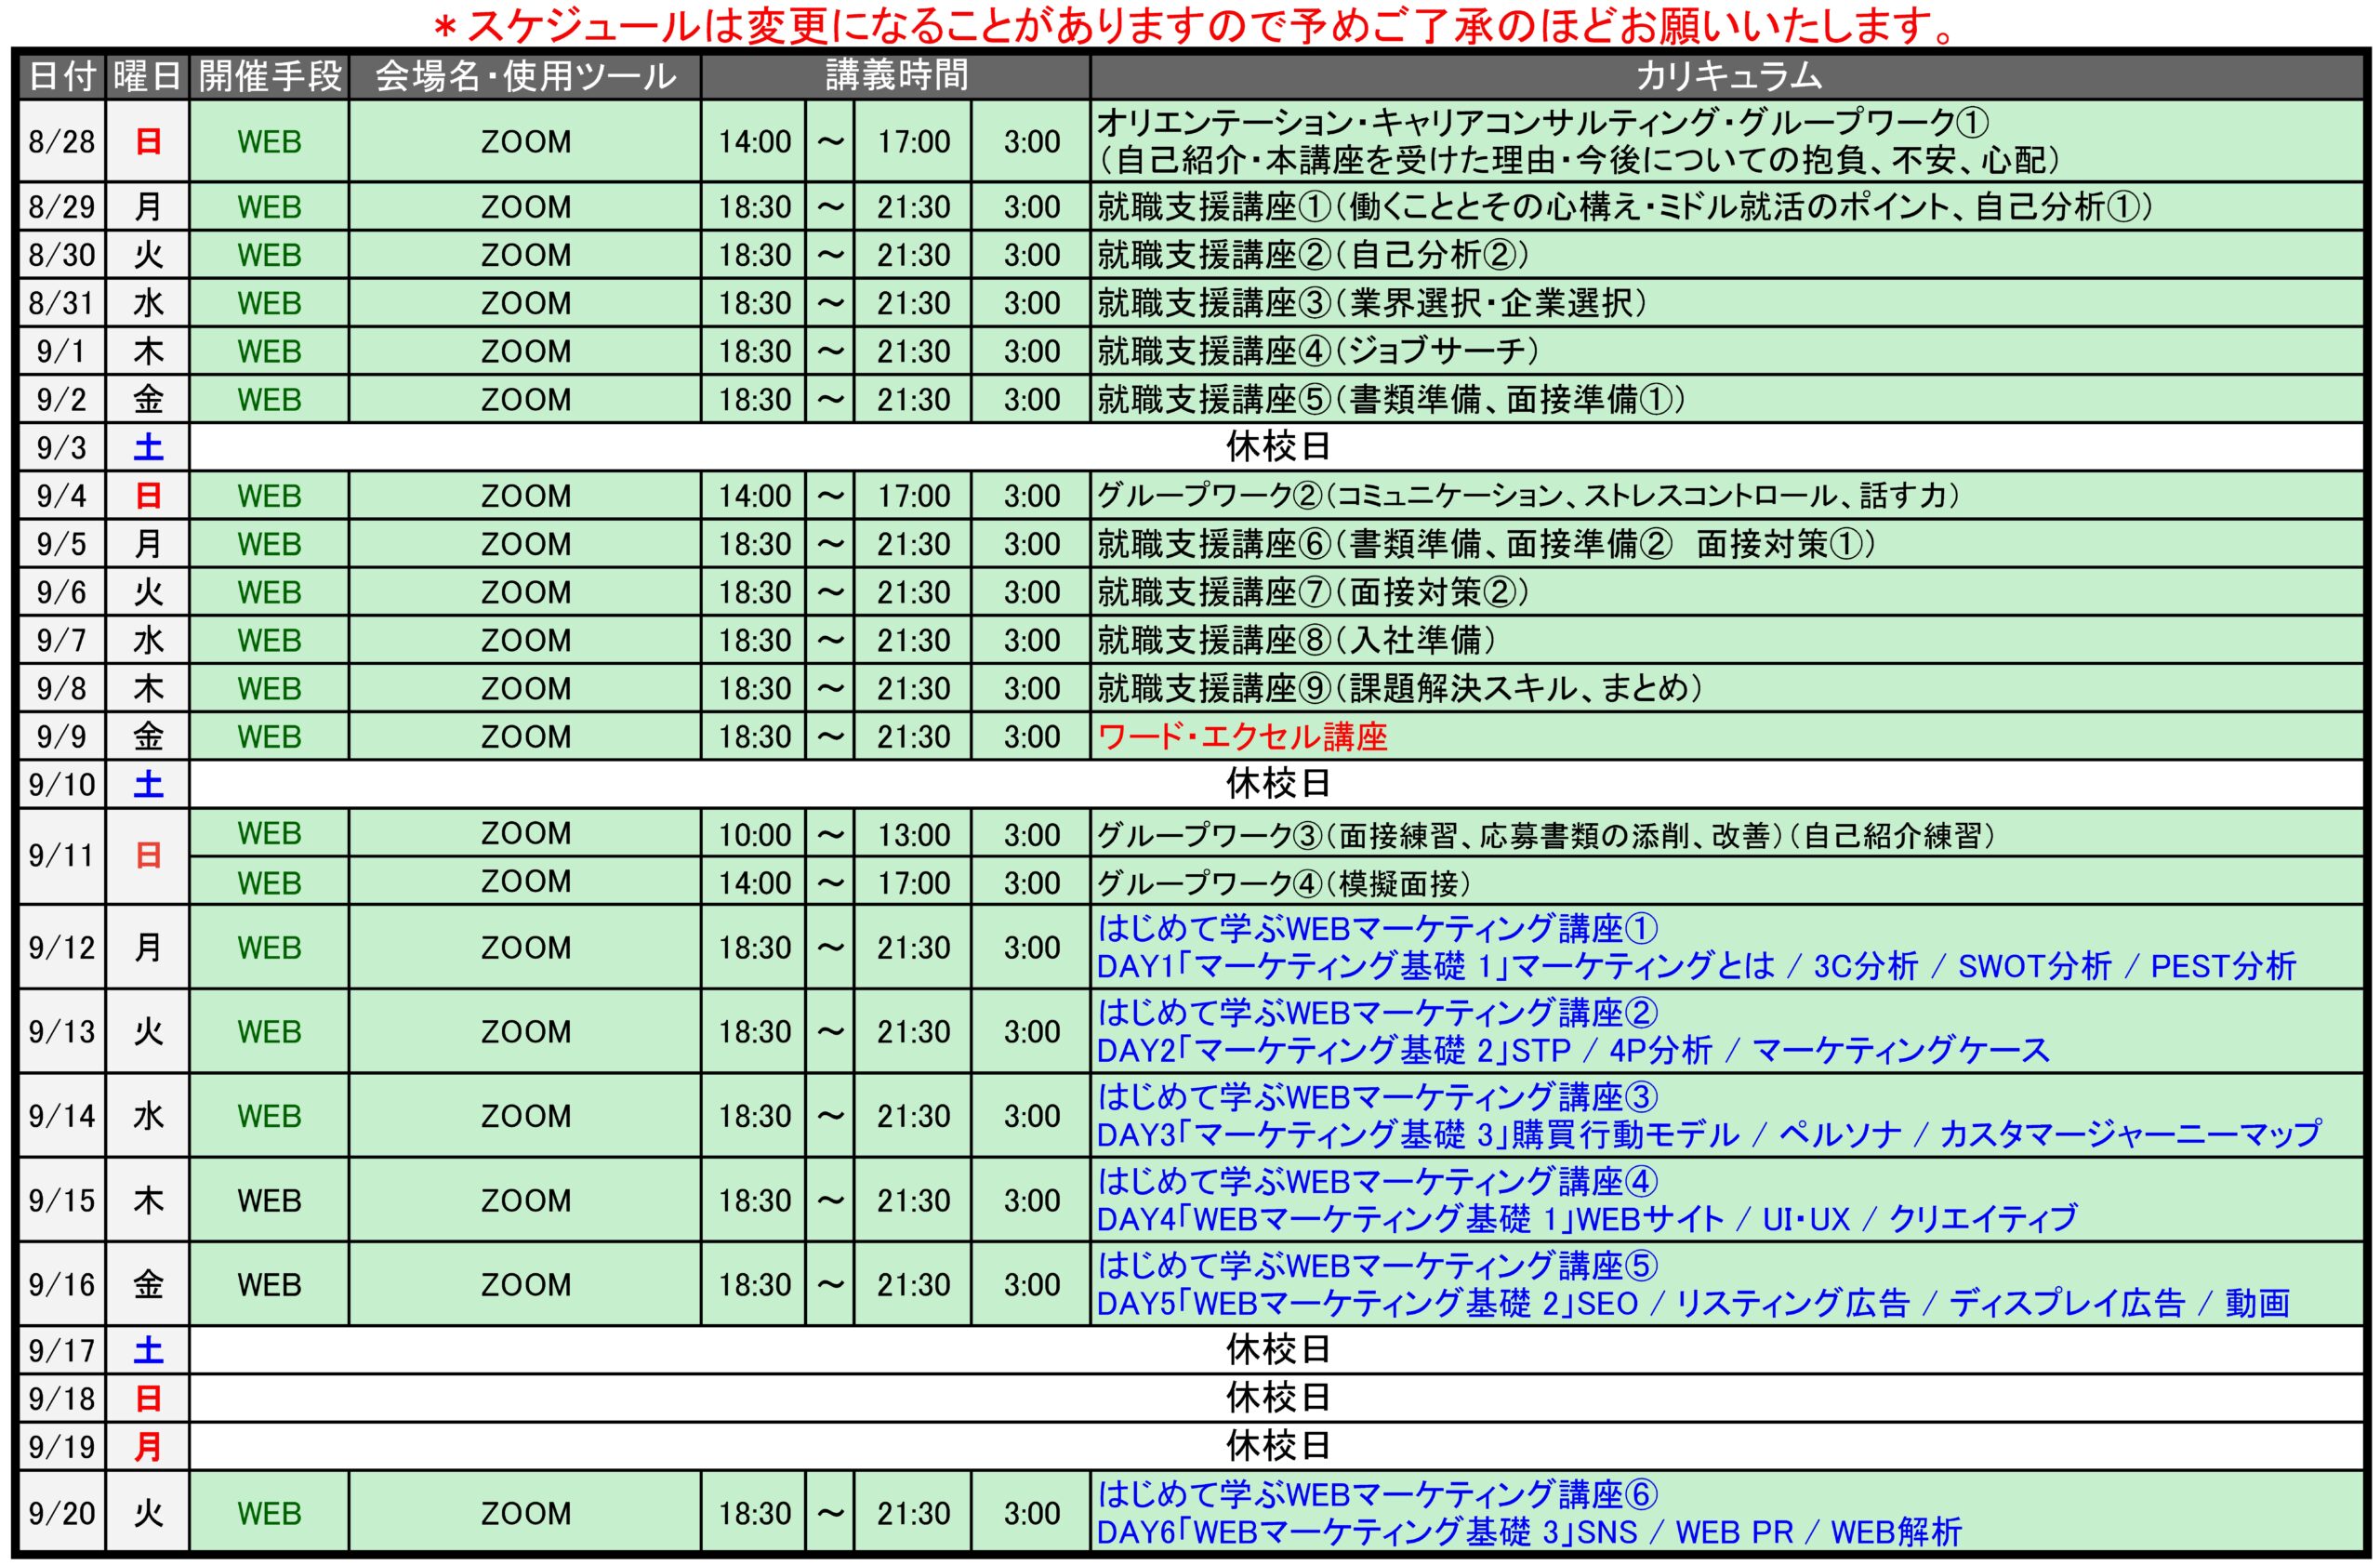The height and width of the screenshot is (1565, 2380).
Task: Click 就職支援講座① curriculum cell
Action: pos(1729,207)
